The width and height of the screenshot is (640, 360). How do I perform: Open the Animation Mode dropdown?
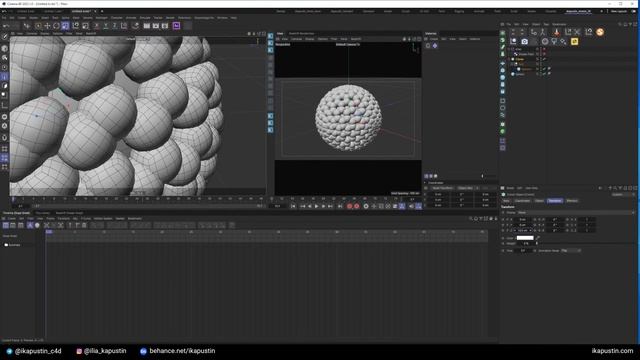tap(571, 251)
